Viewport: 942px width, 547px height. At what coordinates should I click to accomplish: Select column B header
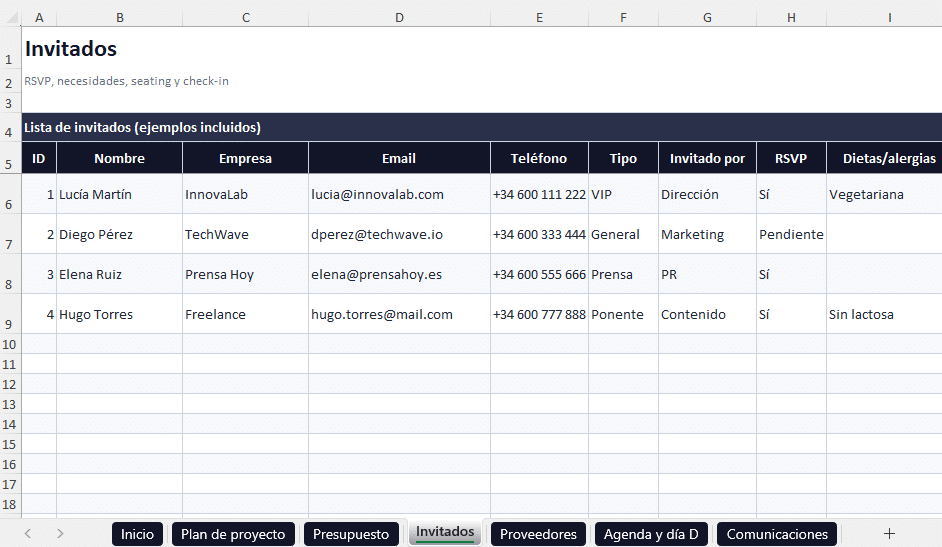point(120,18)
